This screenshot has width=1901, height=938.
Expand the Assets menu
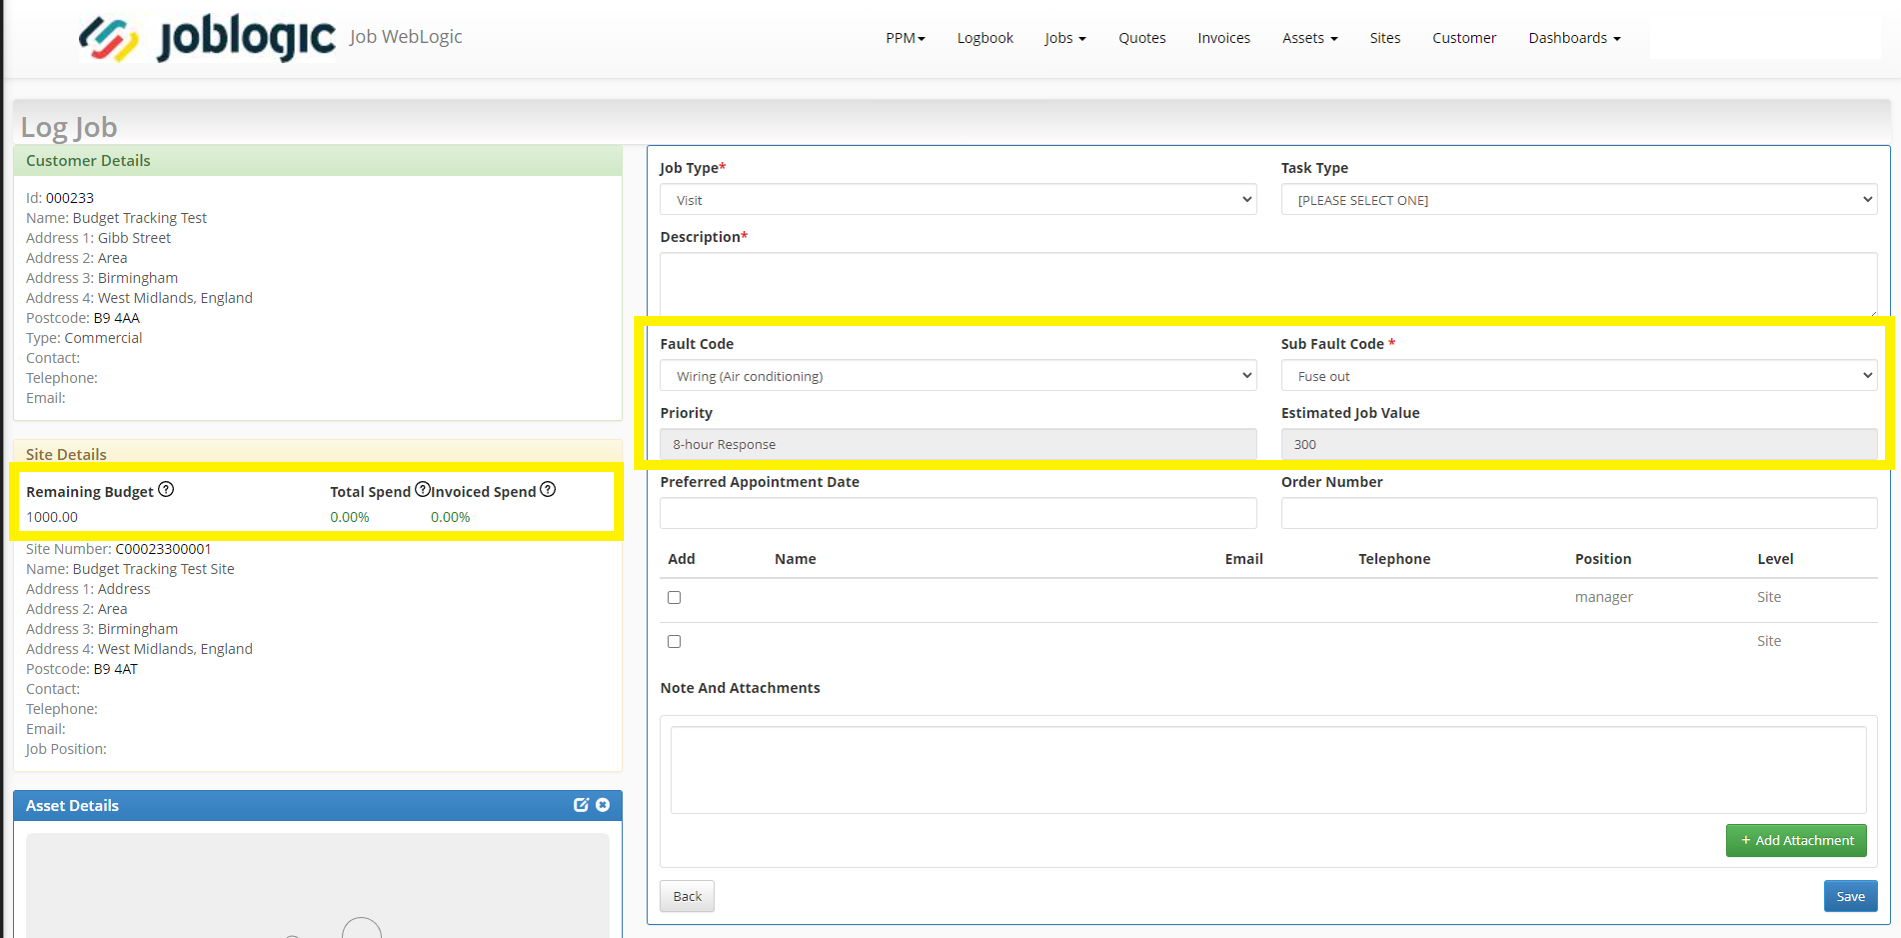click(x=1310, y=38)
